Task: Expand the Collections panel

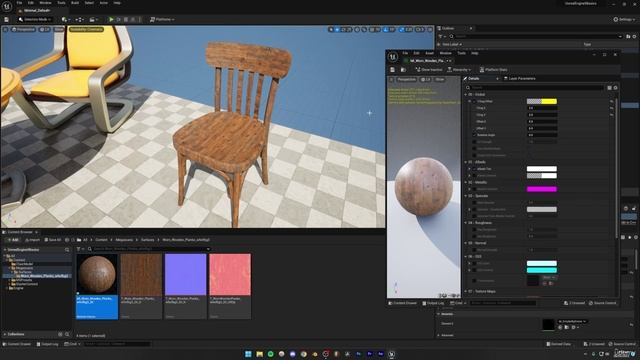Action: 5,334
